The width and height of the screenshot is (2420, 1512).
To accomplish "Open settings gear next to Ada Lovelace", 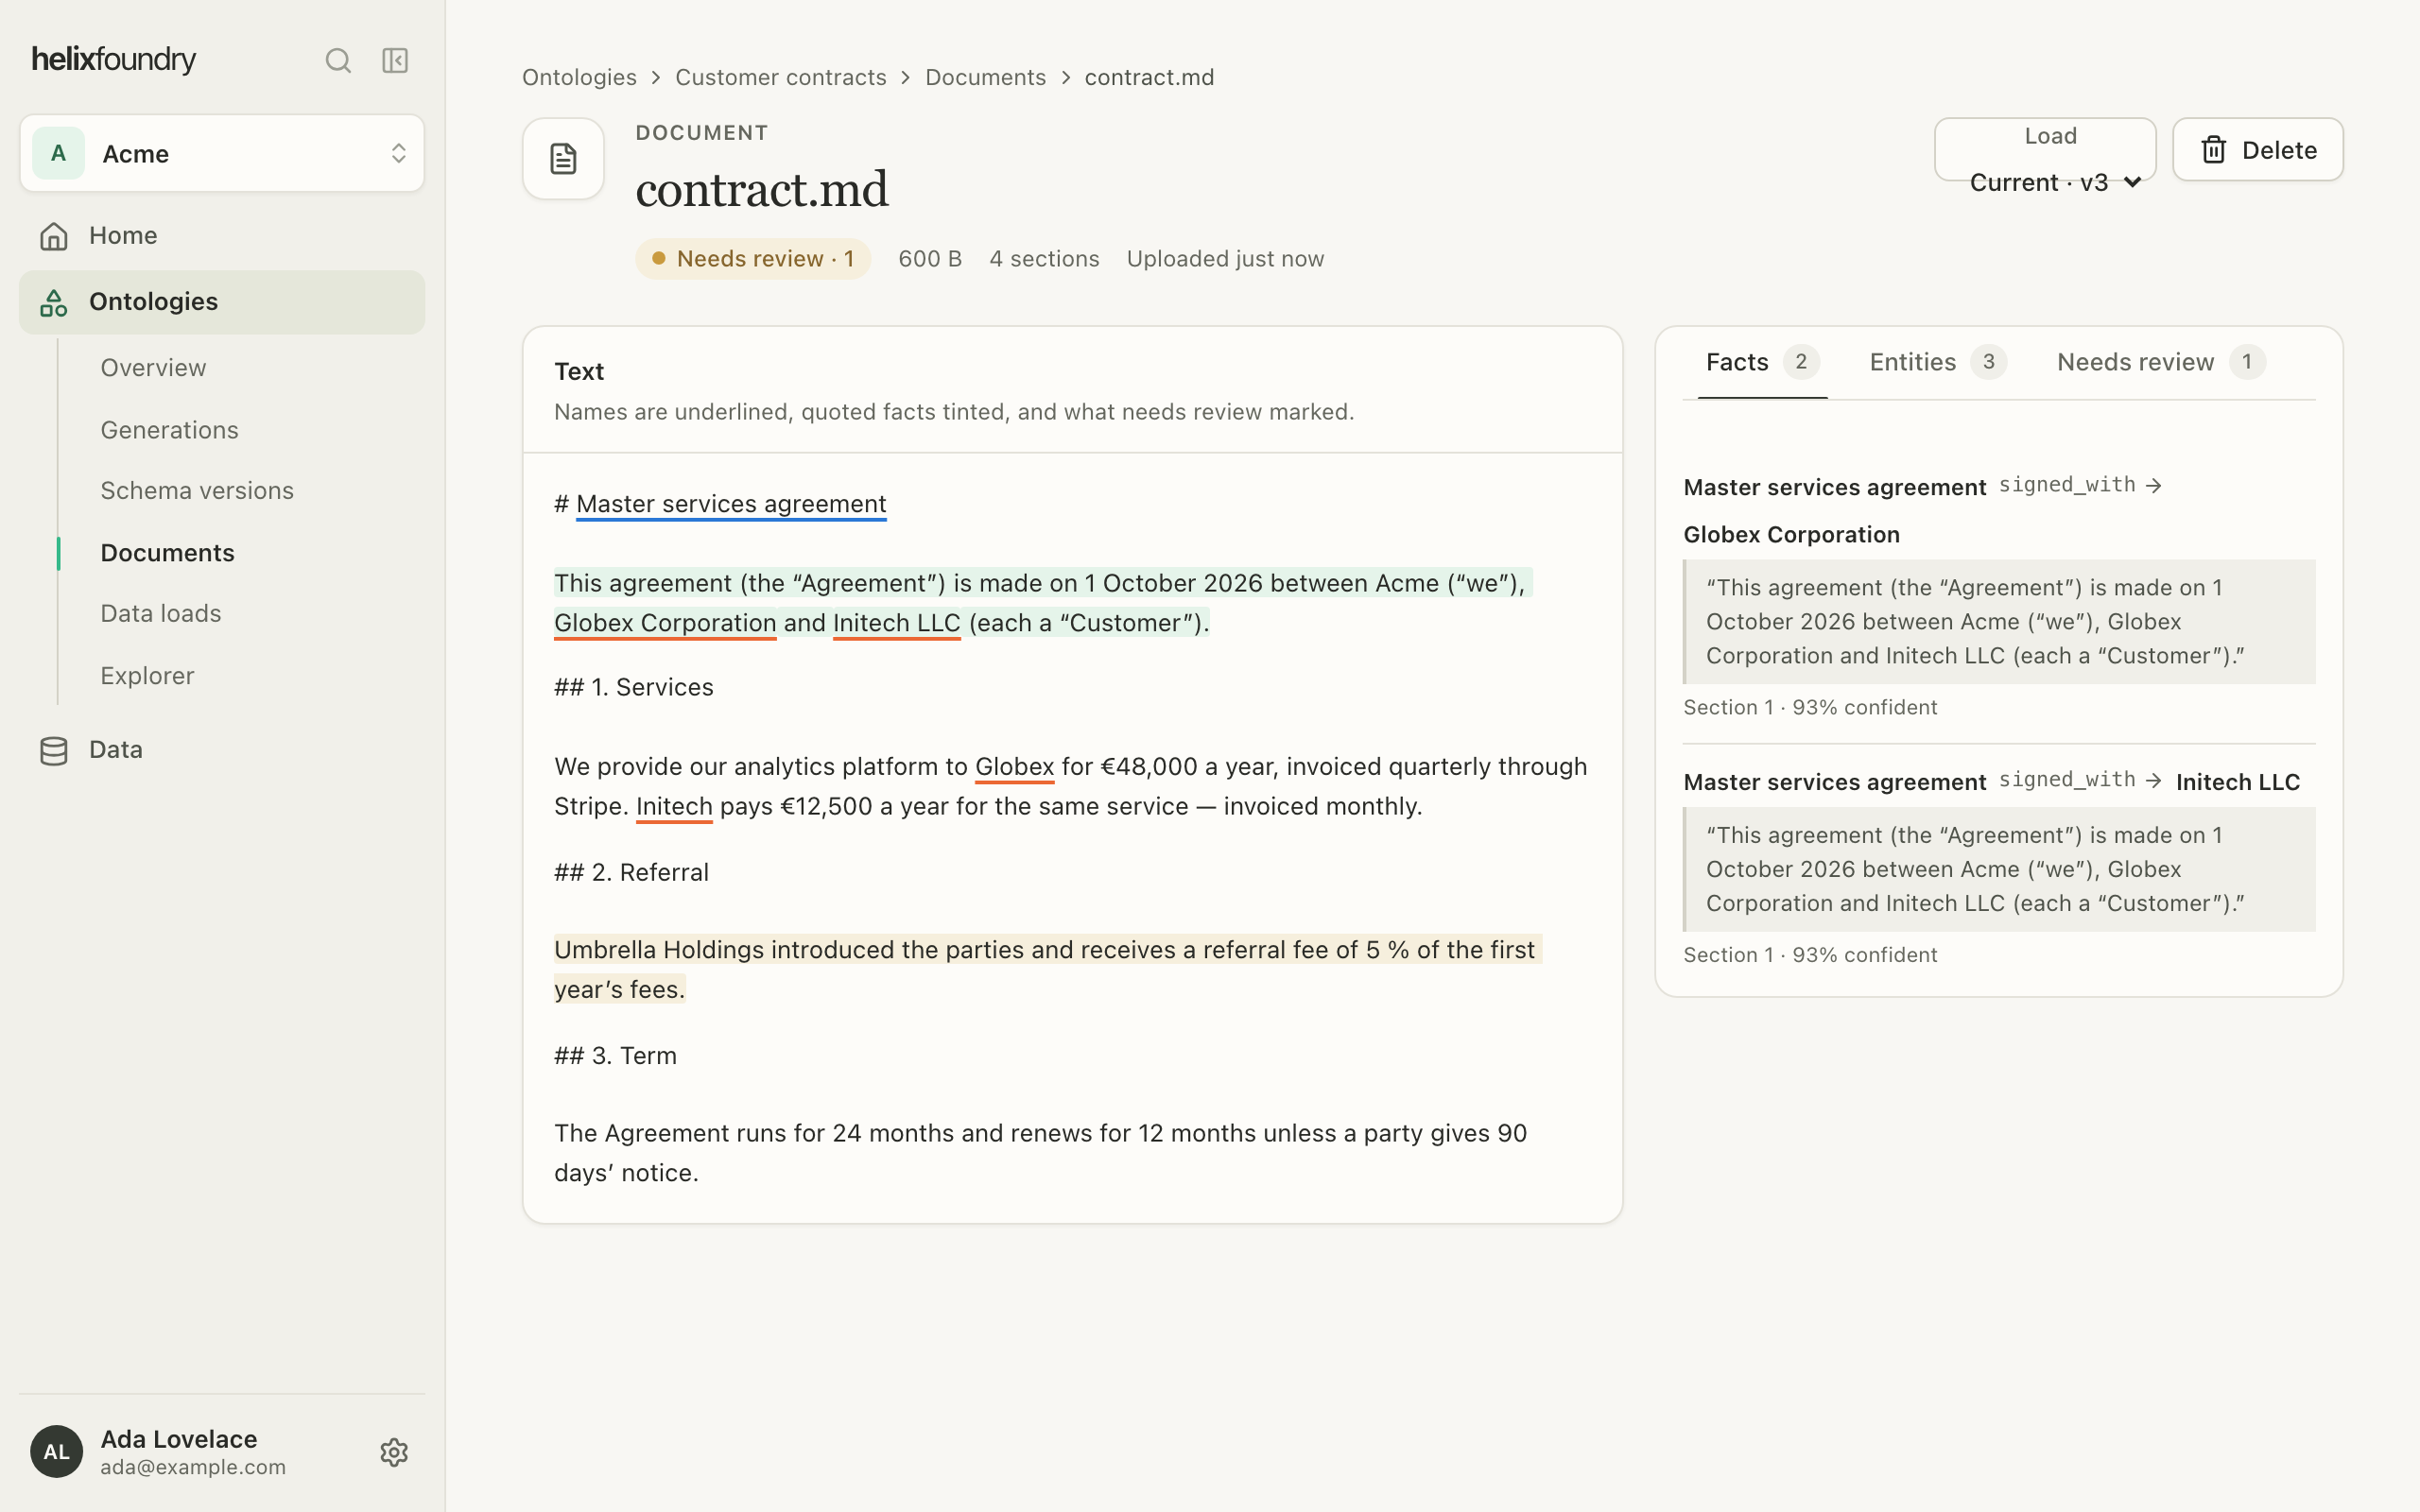I will point(394,1452).
